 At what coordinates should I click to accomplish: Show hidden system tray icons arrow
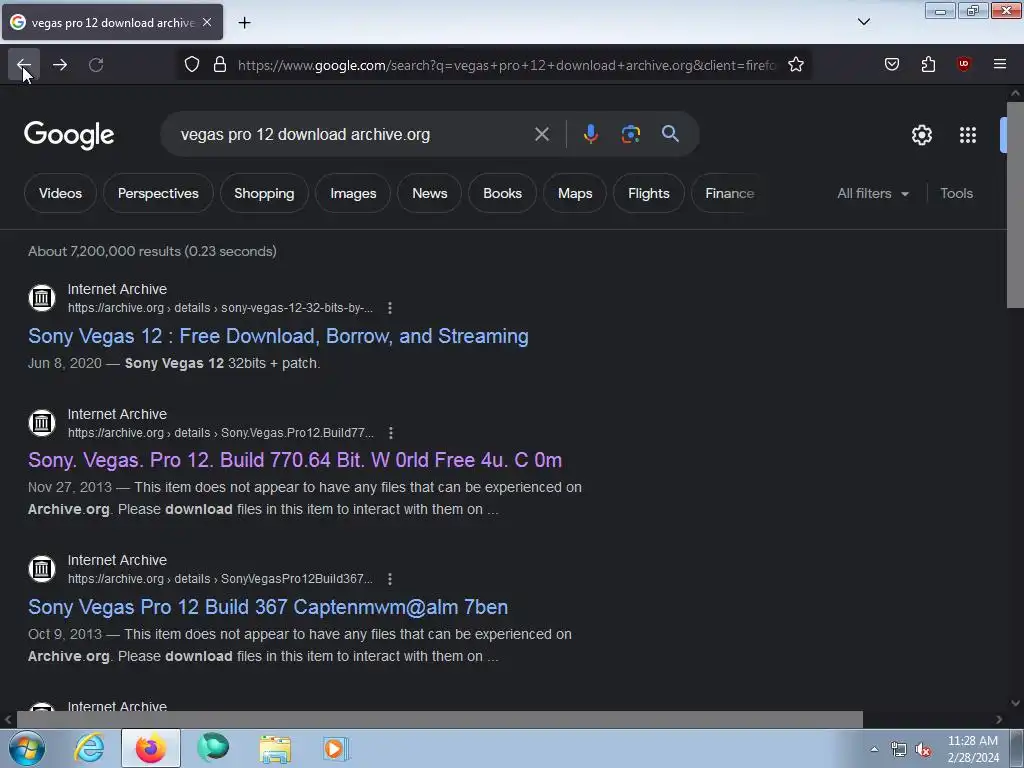(874, 749)
